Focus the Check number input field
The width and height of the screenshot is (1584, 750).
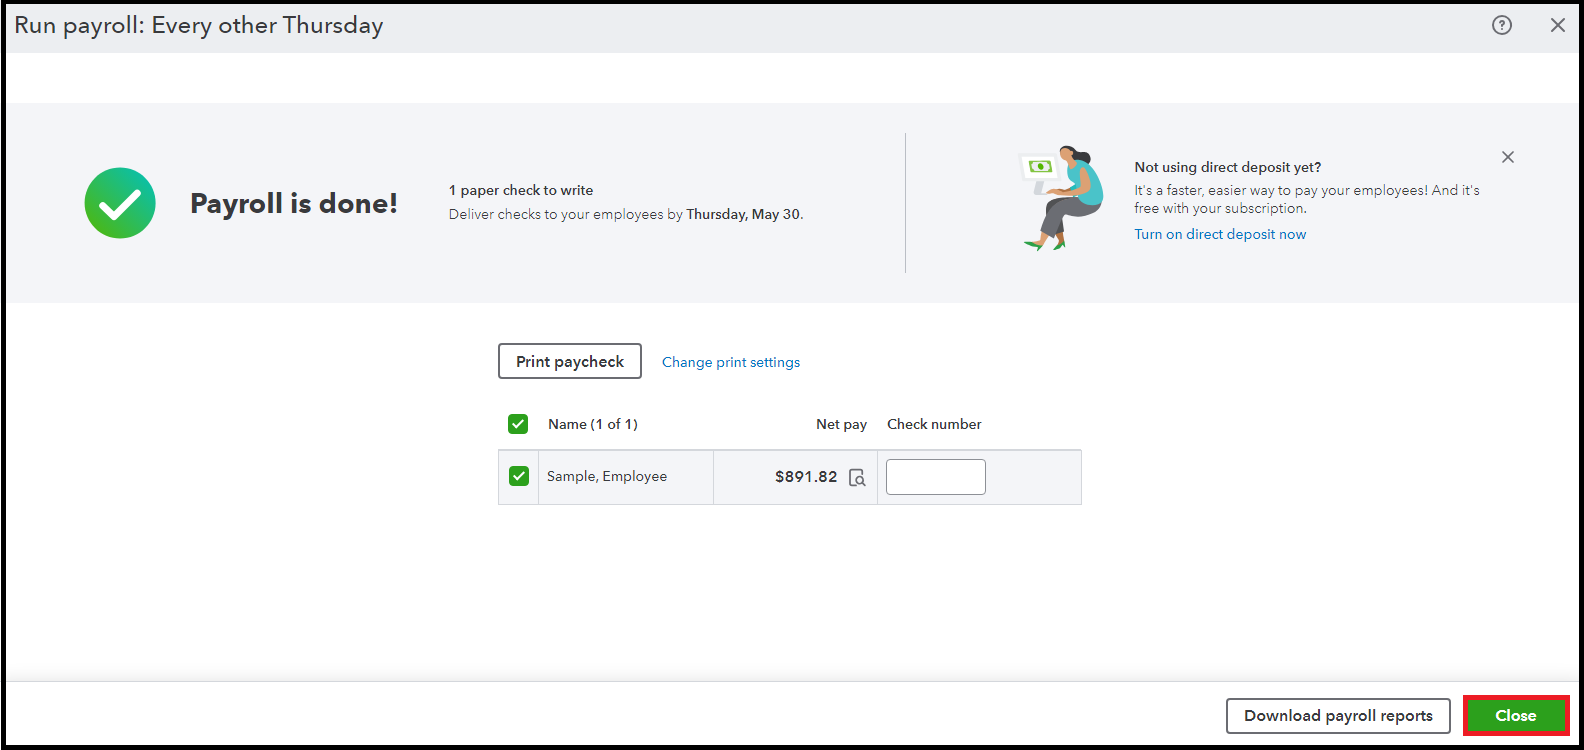pyautogui.click(x=936, y=477)
